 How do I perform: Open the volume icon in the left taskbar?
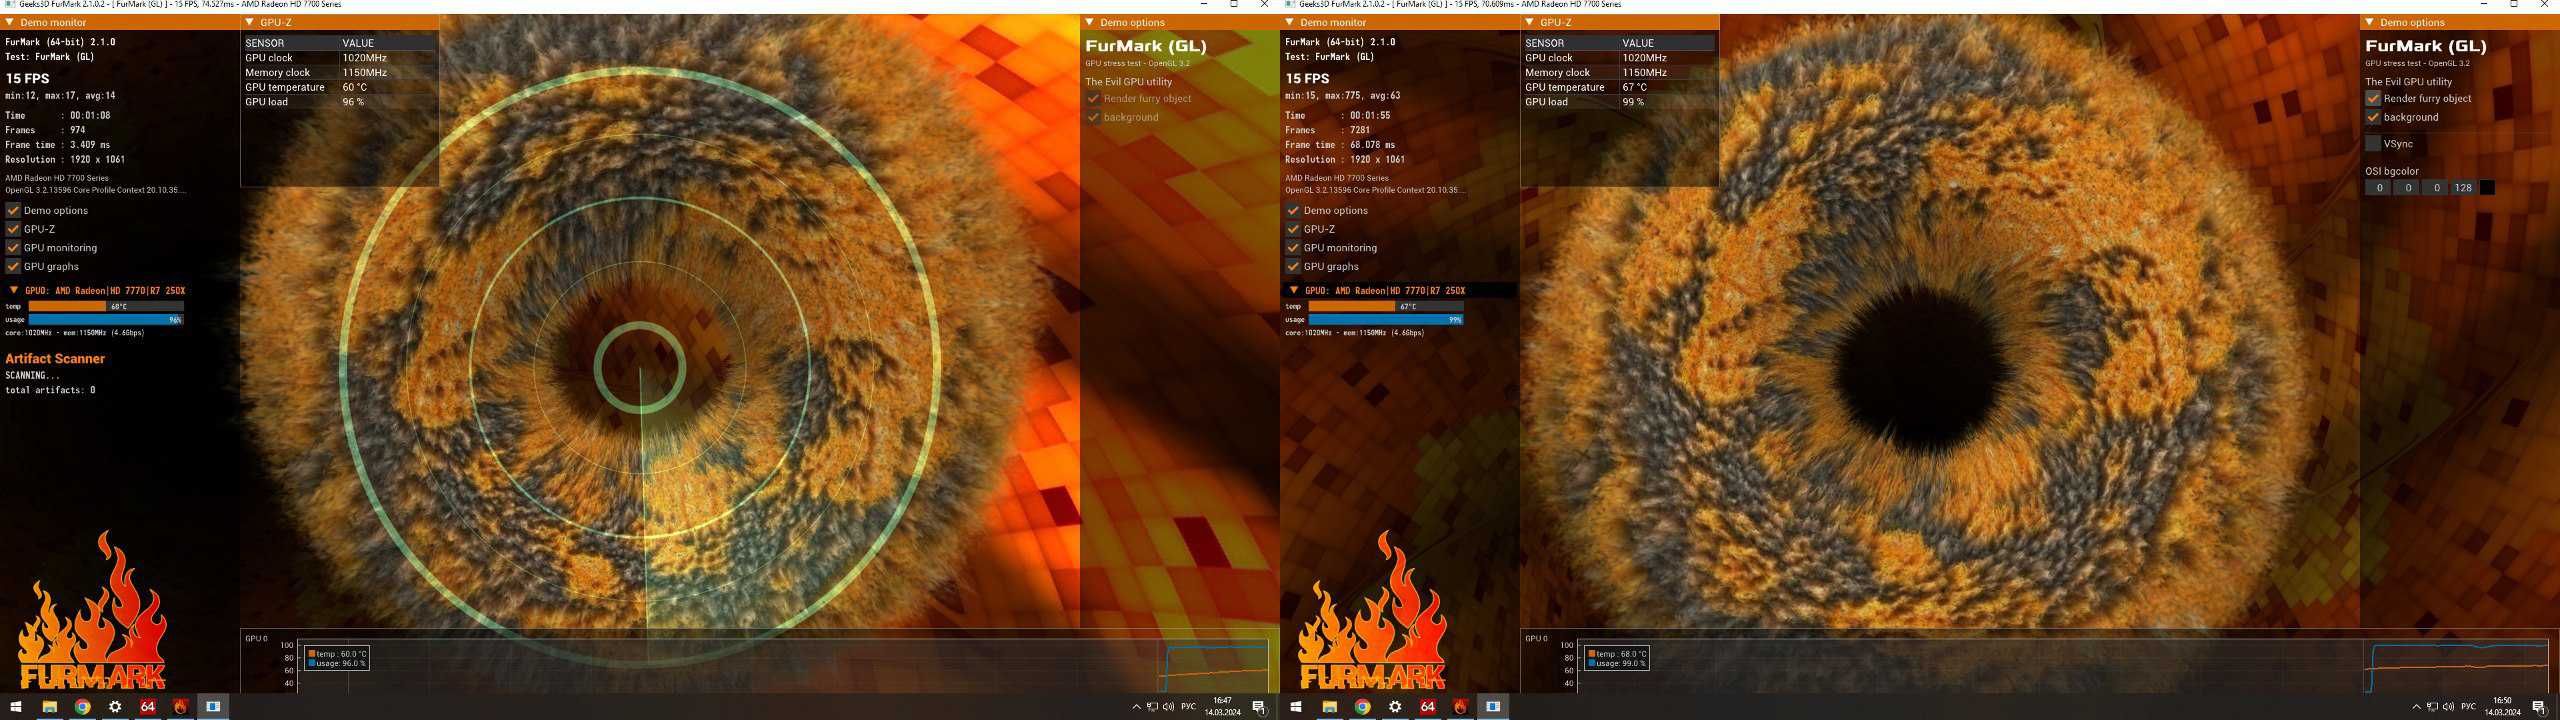click(x=1168, y=707)
